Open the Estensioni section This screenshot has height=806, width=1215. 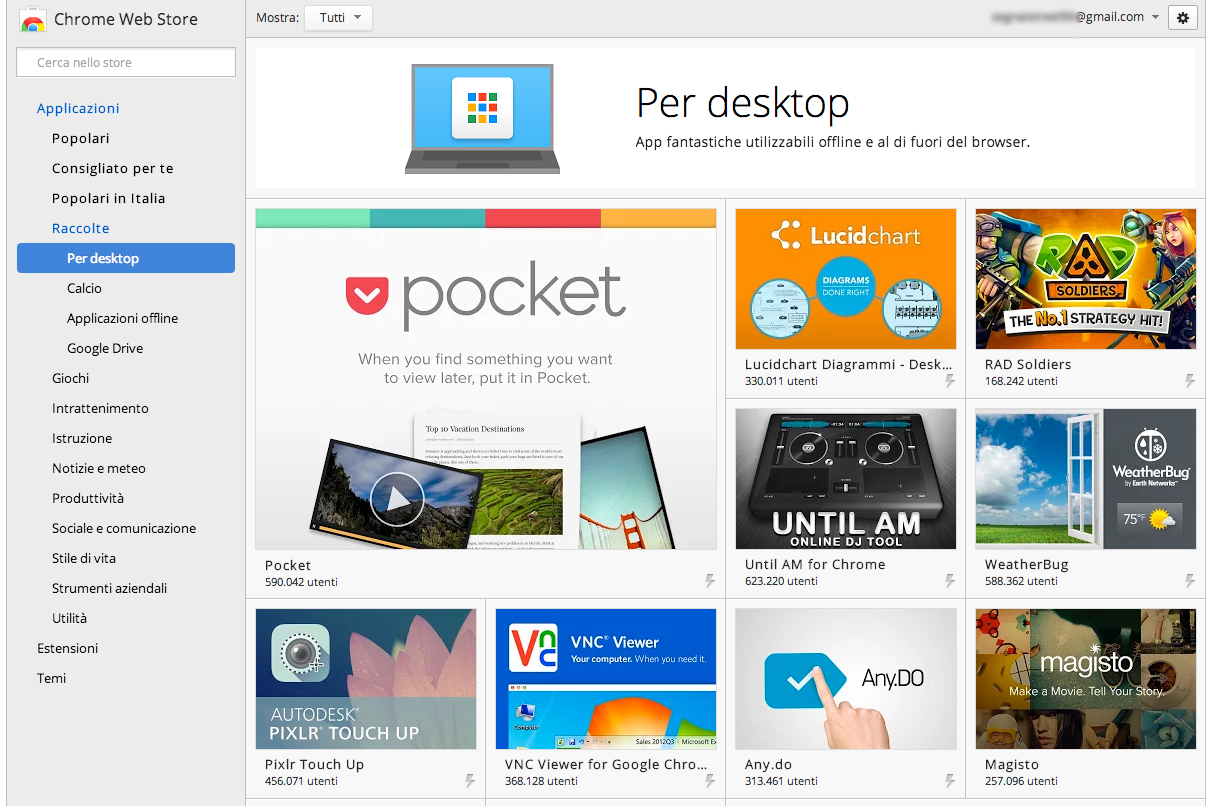(67, 648)
